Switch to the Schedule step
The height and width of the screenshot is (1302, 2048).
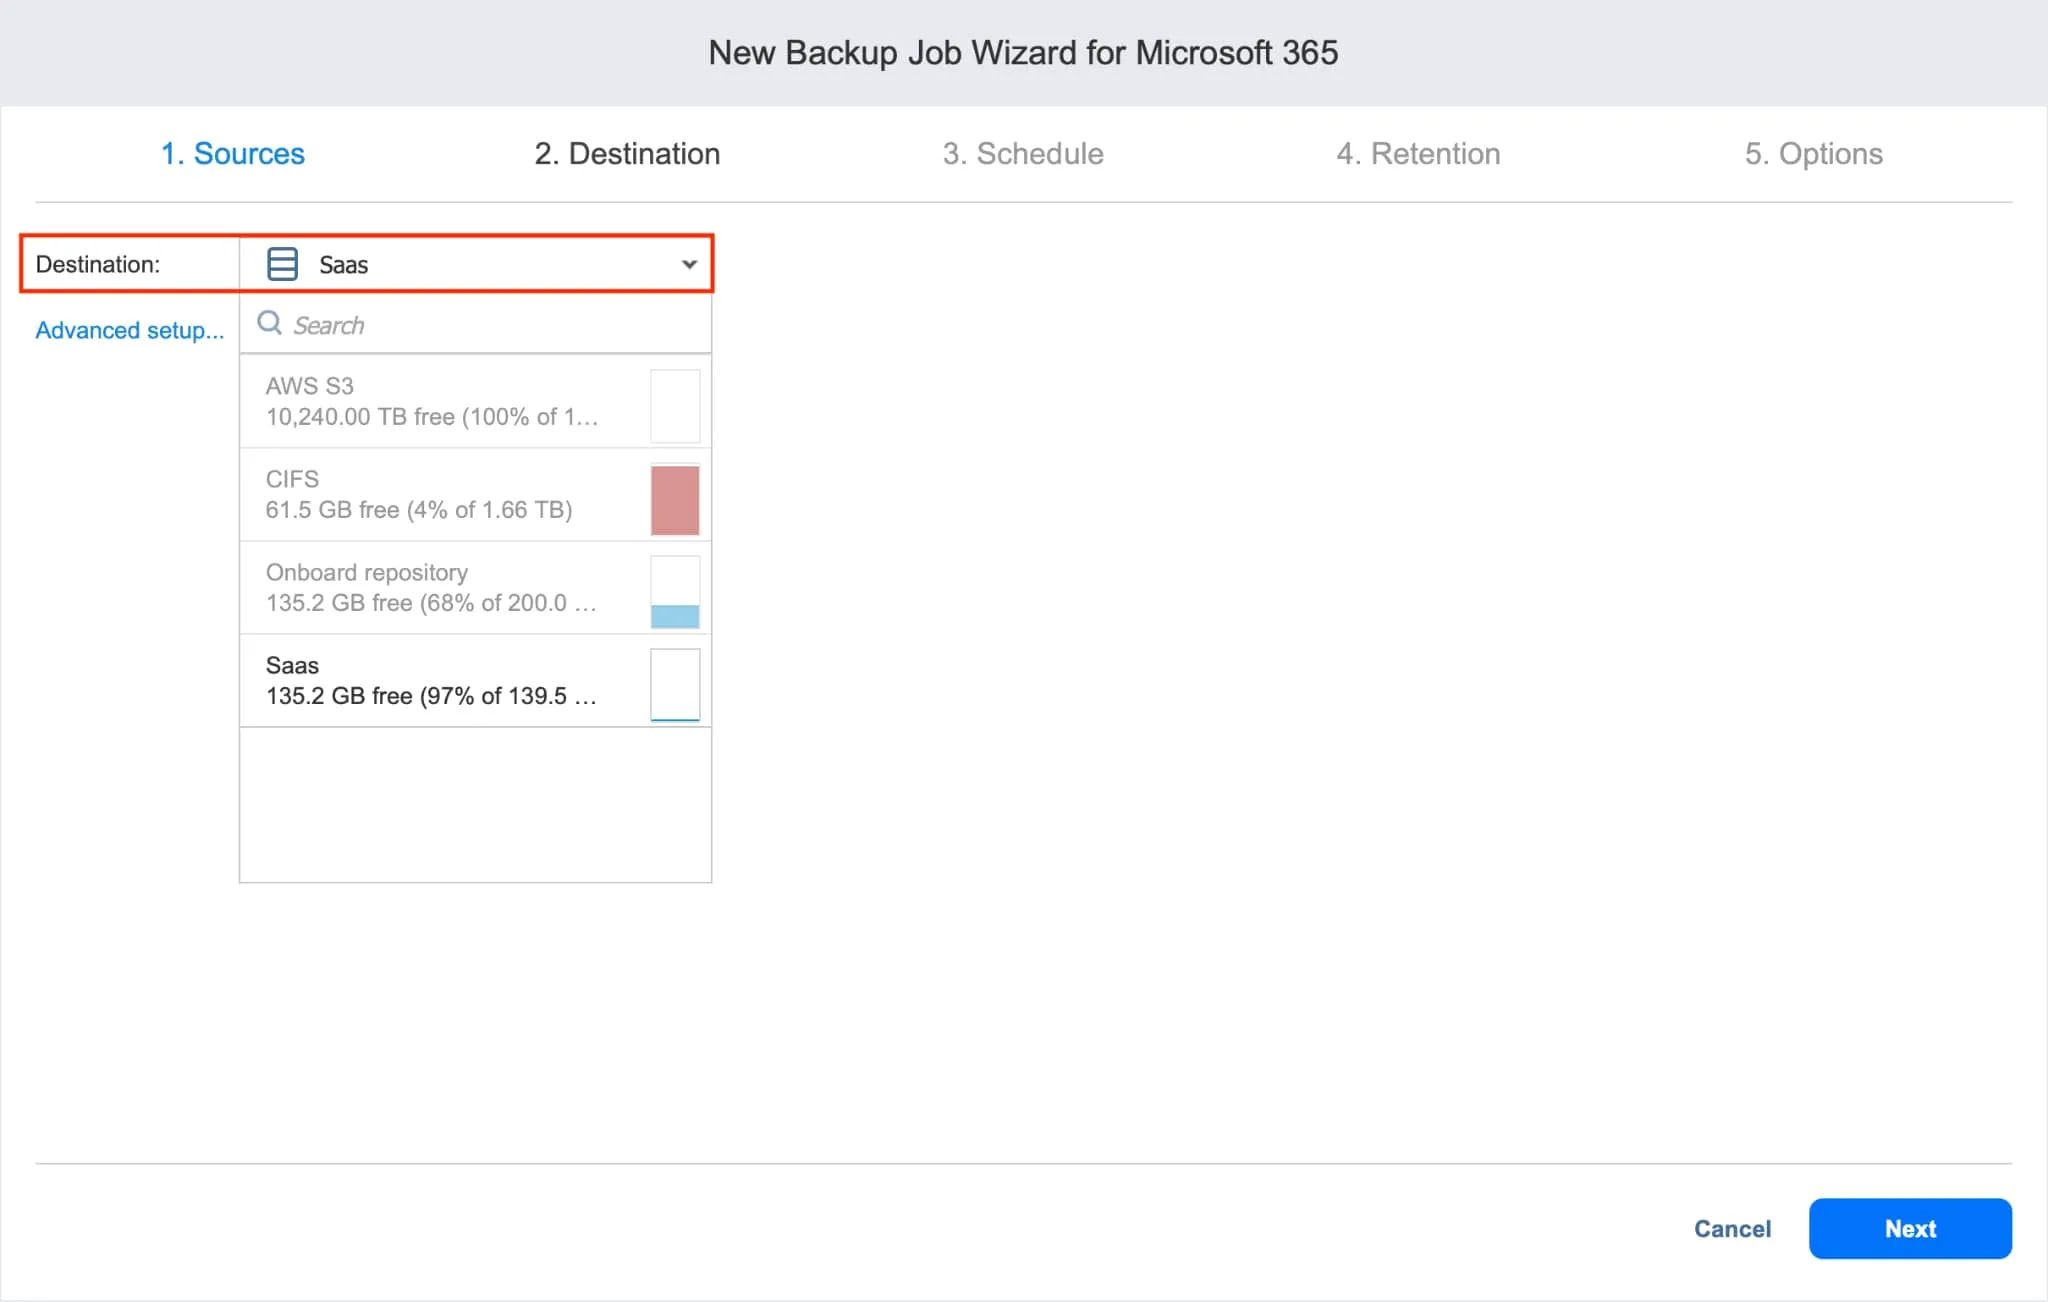coord(1022,154)
